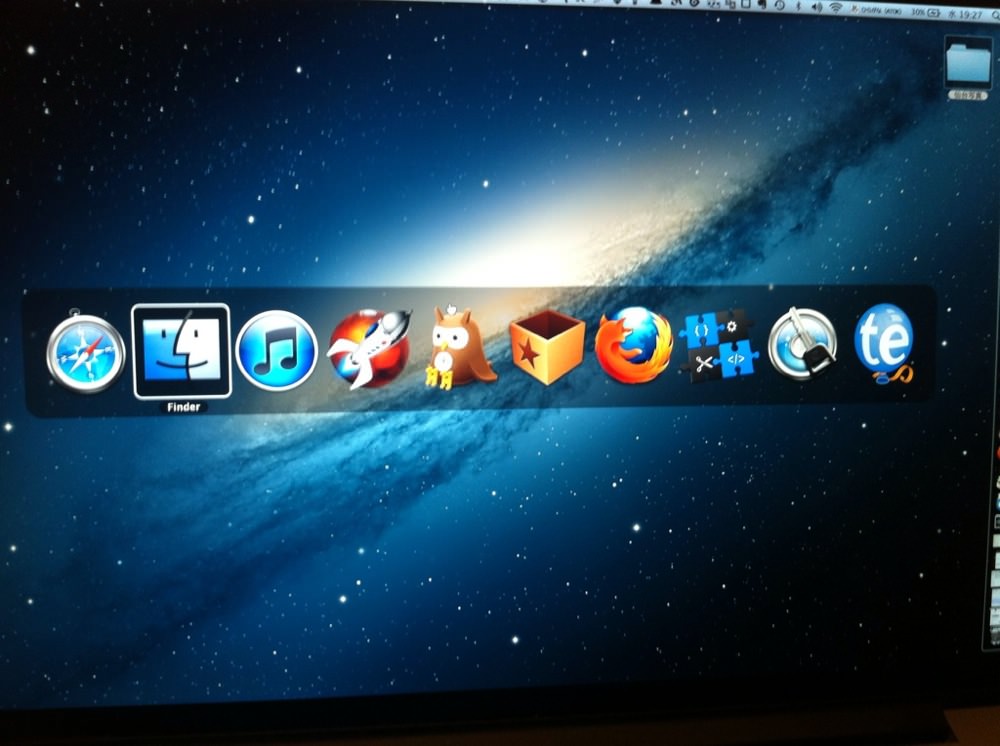Select the red rocket app icon

click(370, 349)
